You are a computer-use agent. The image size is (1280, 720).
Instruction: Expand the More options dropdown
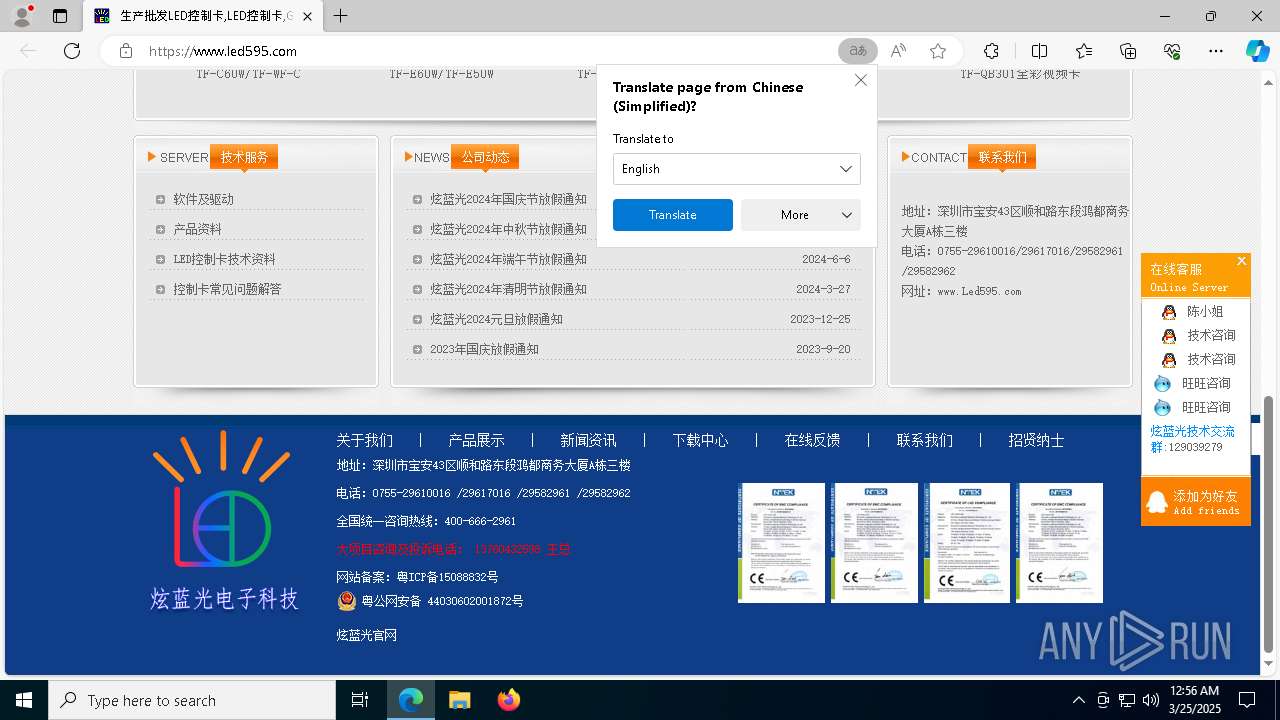801,215
